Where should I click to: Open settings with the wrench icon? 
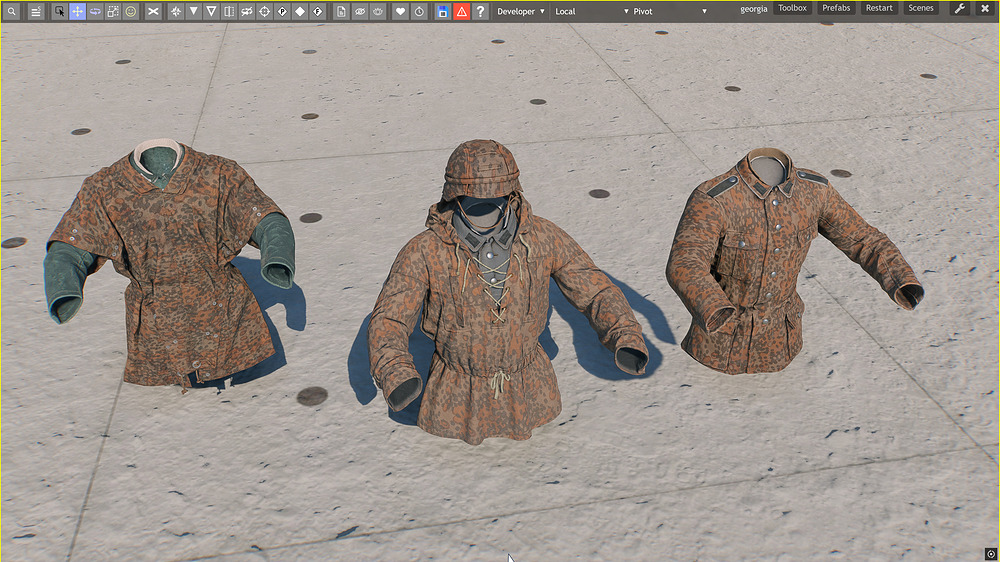click(960, 8)
